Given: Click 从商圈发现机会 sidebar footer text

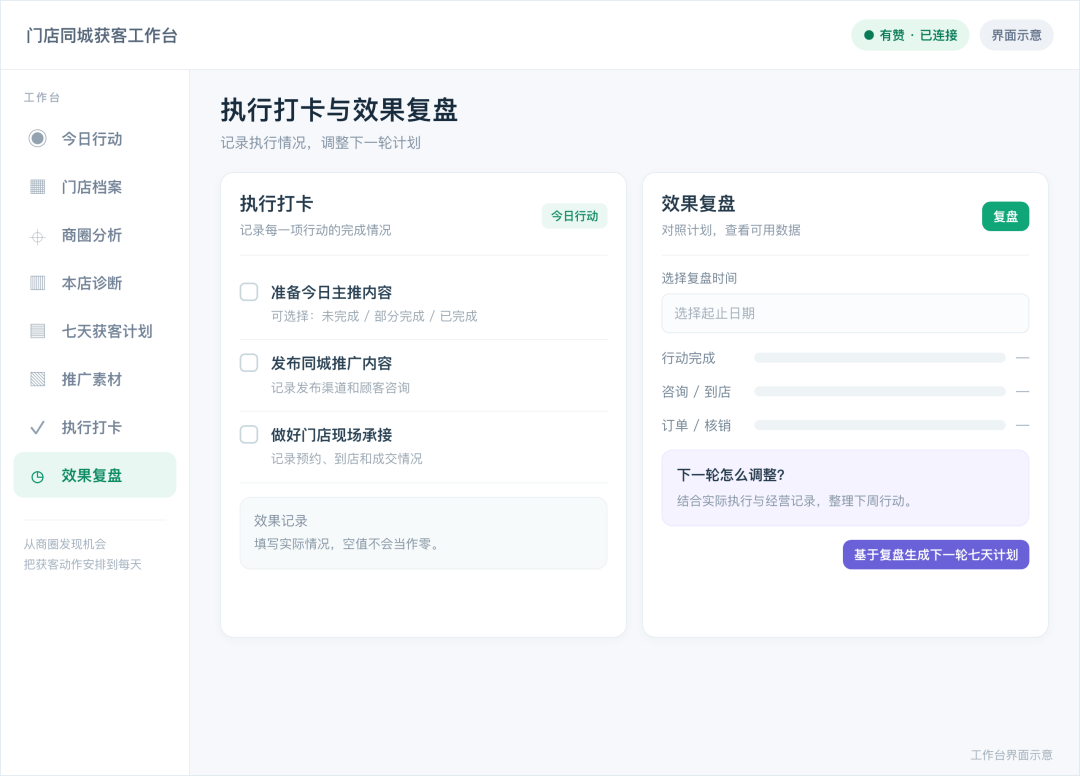Looking at the screenshot, I should tap(65, 544).
